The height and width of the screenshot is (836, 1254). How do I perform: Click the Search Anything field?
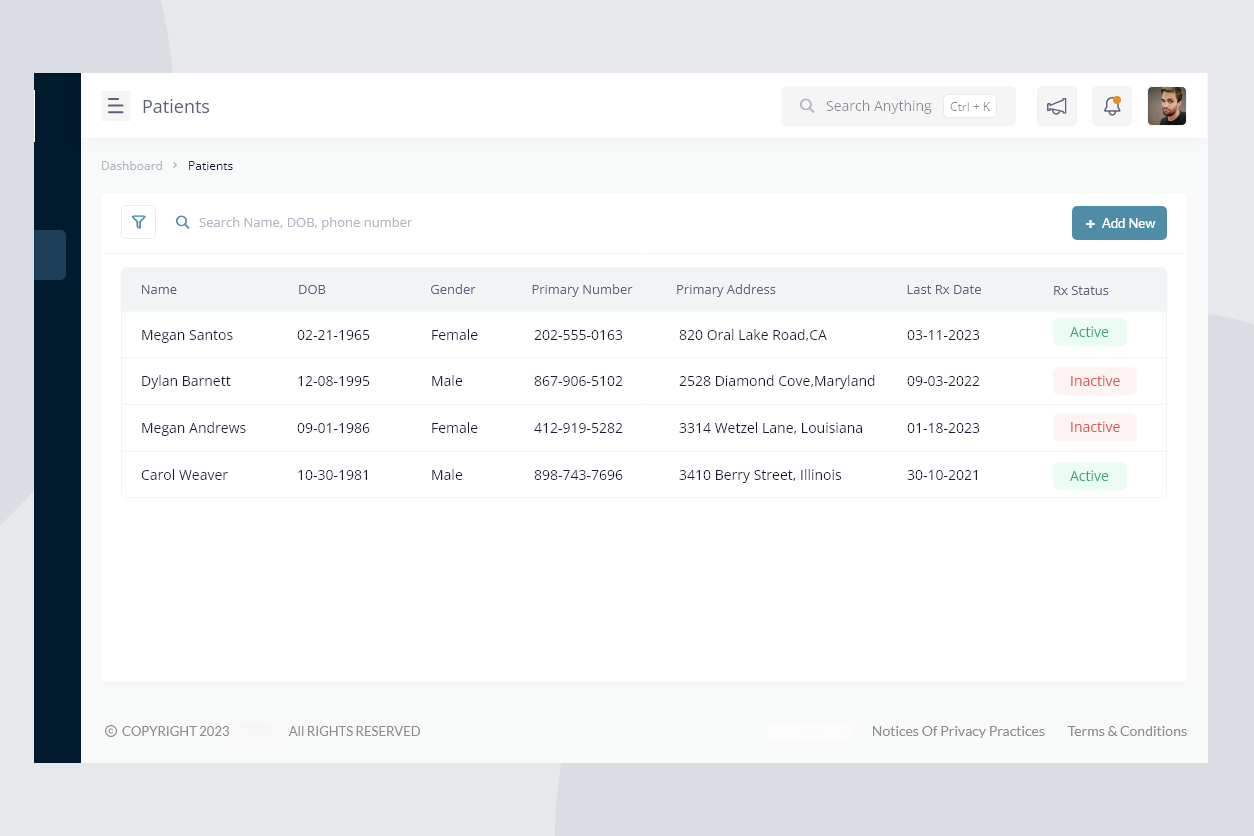tap(878, 106)
